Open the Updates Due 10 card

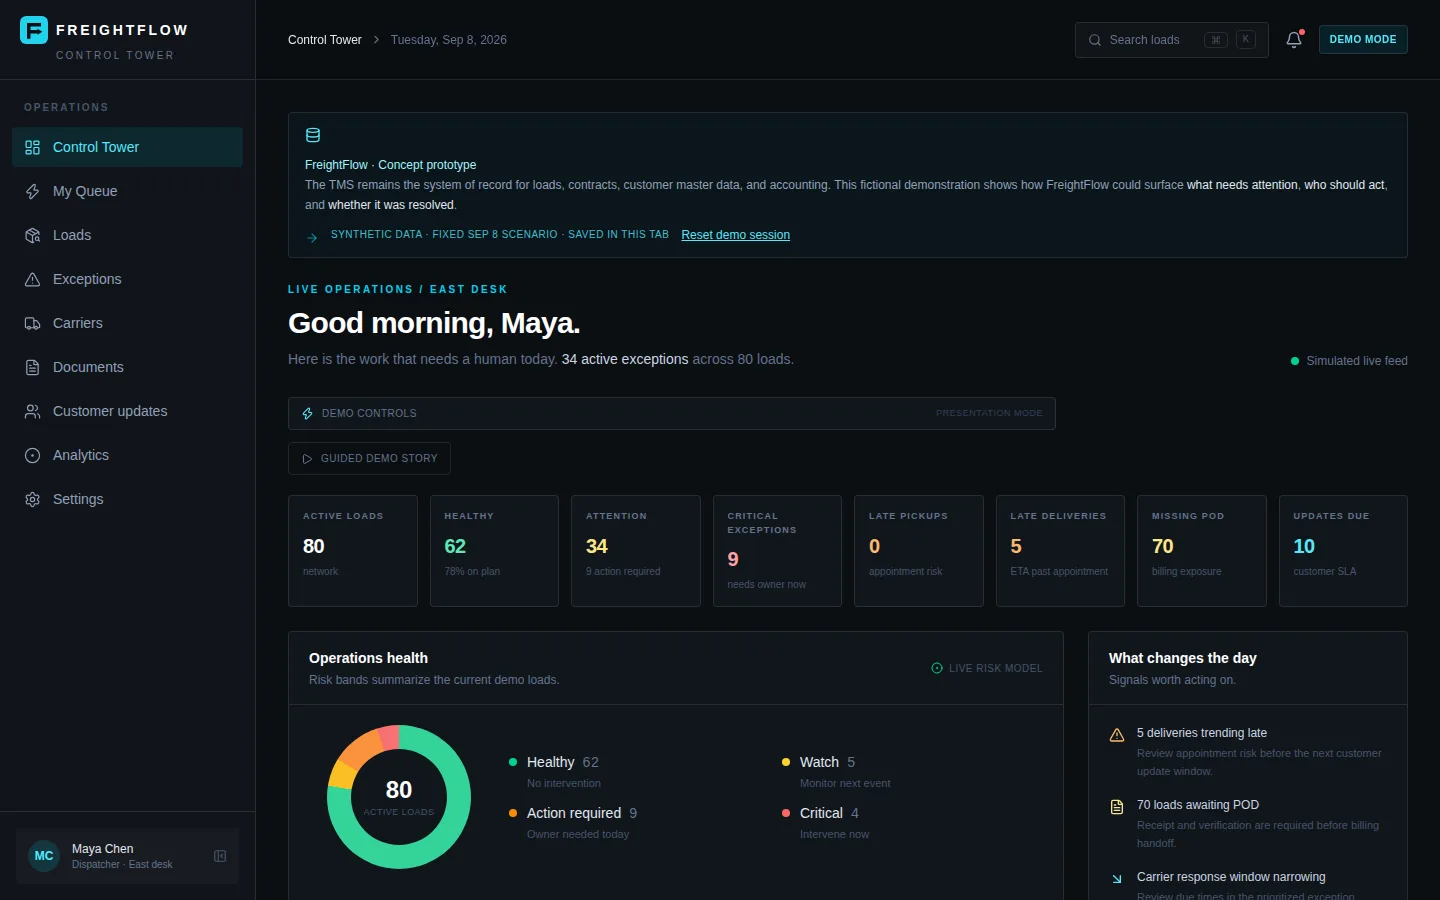coord(1343,551)
